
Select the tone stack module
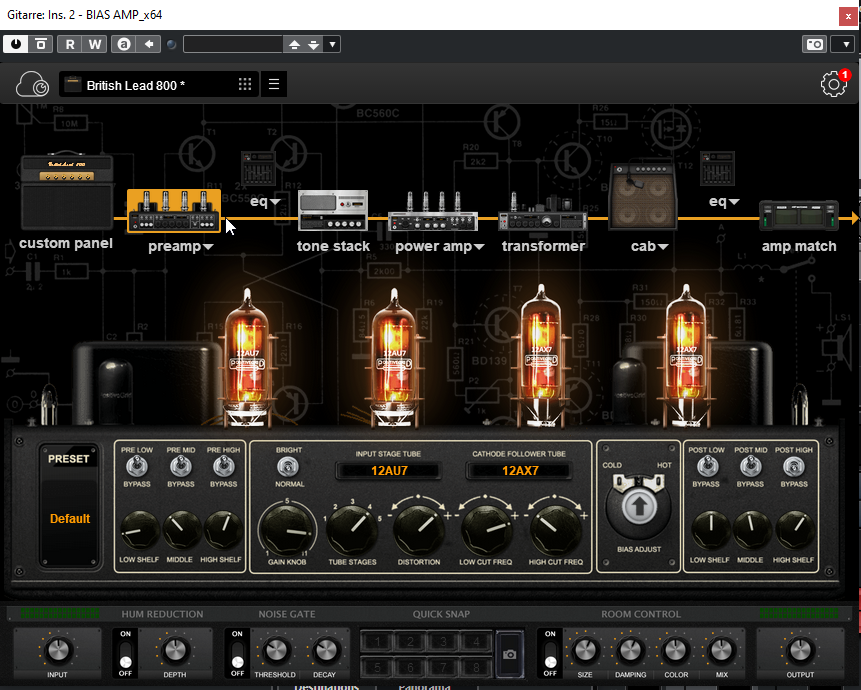pos(333,212)
